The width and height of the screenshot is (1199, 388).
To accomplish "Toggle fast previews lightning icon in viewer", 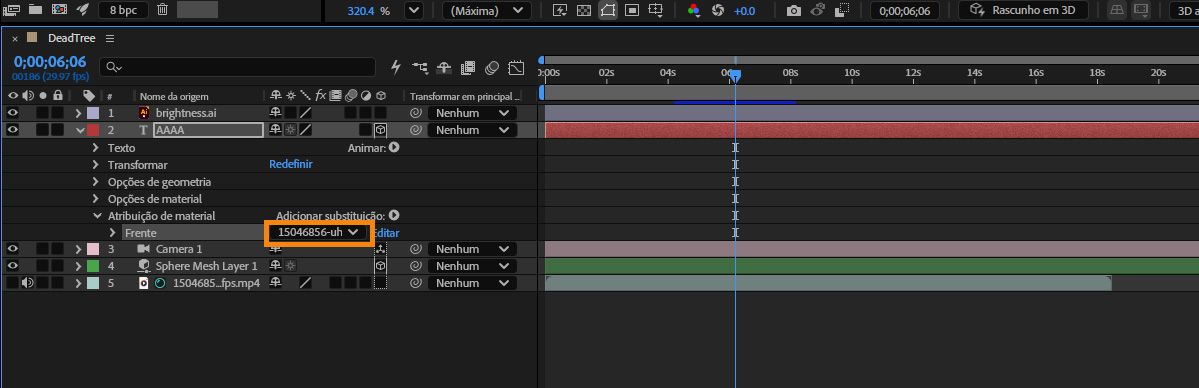I will pos(560,11).
